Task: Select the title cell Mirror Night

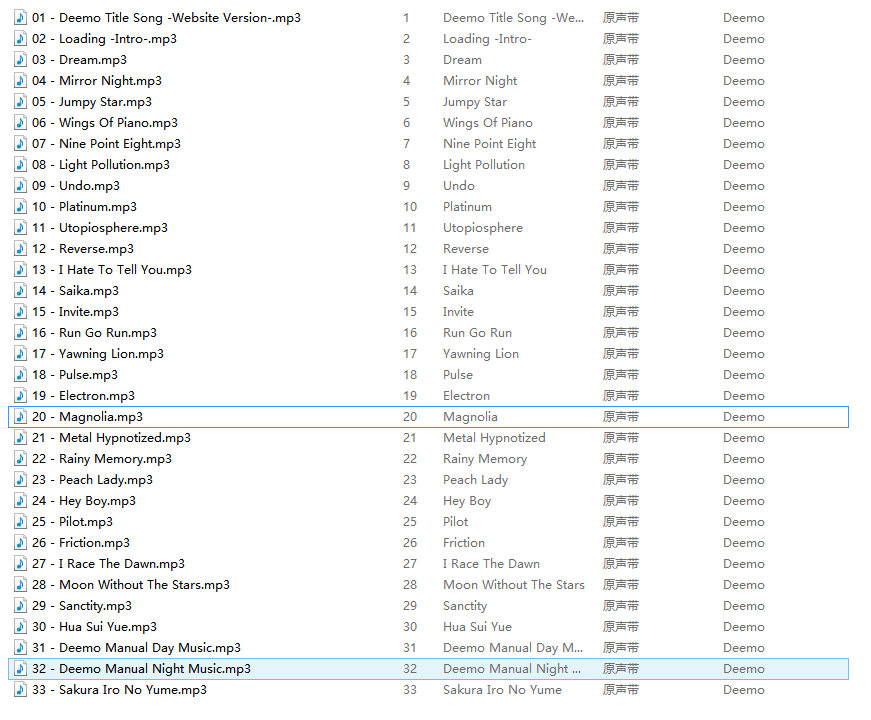Action: point(480,81)
